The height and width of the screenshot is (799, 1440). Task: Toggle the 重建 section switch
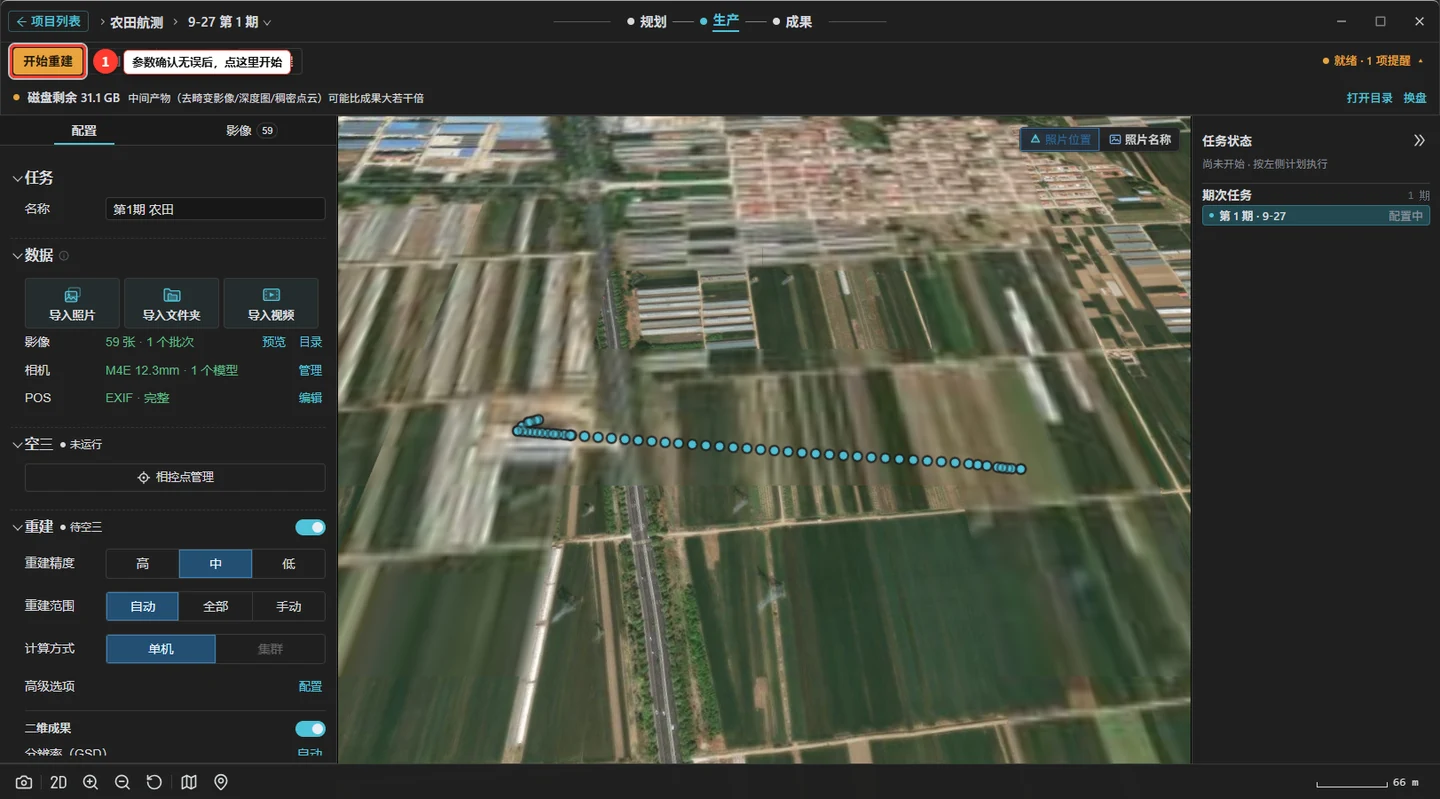click(x=310, y=527)
